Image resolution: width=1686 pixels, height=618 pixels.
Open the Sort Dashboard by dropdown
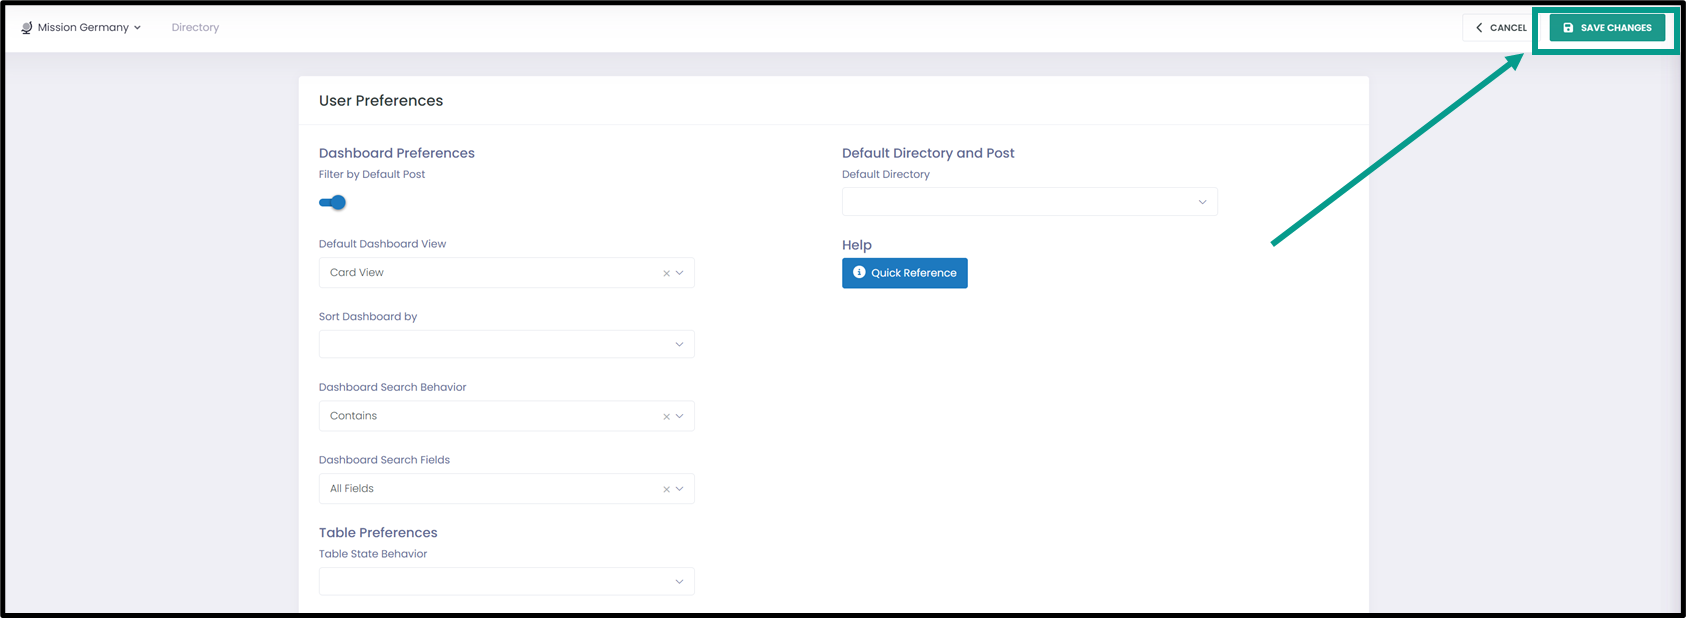point(506,344)
